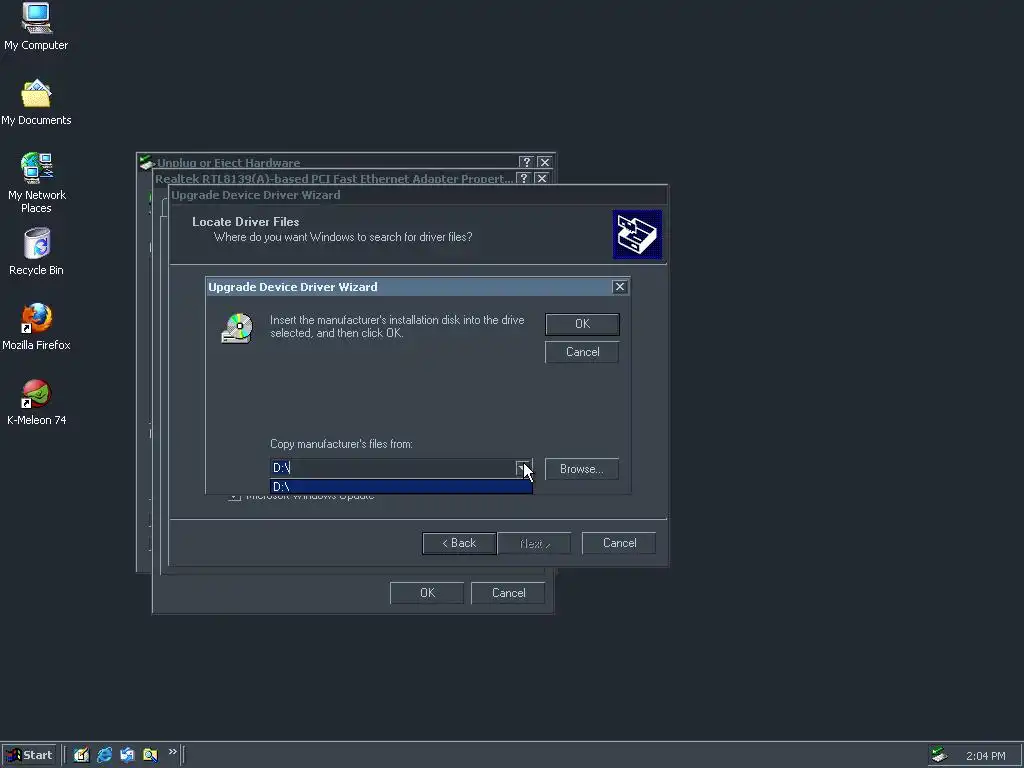Expand quick launch overflow chevron
This screenshot has height=768, width=1024.
click(x=172, y=752)
